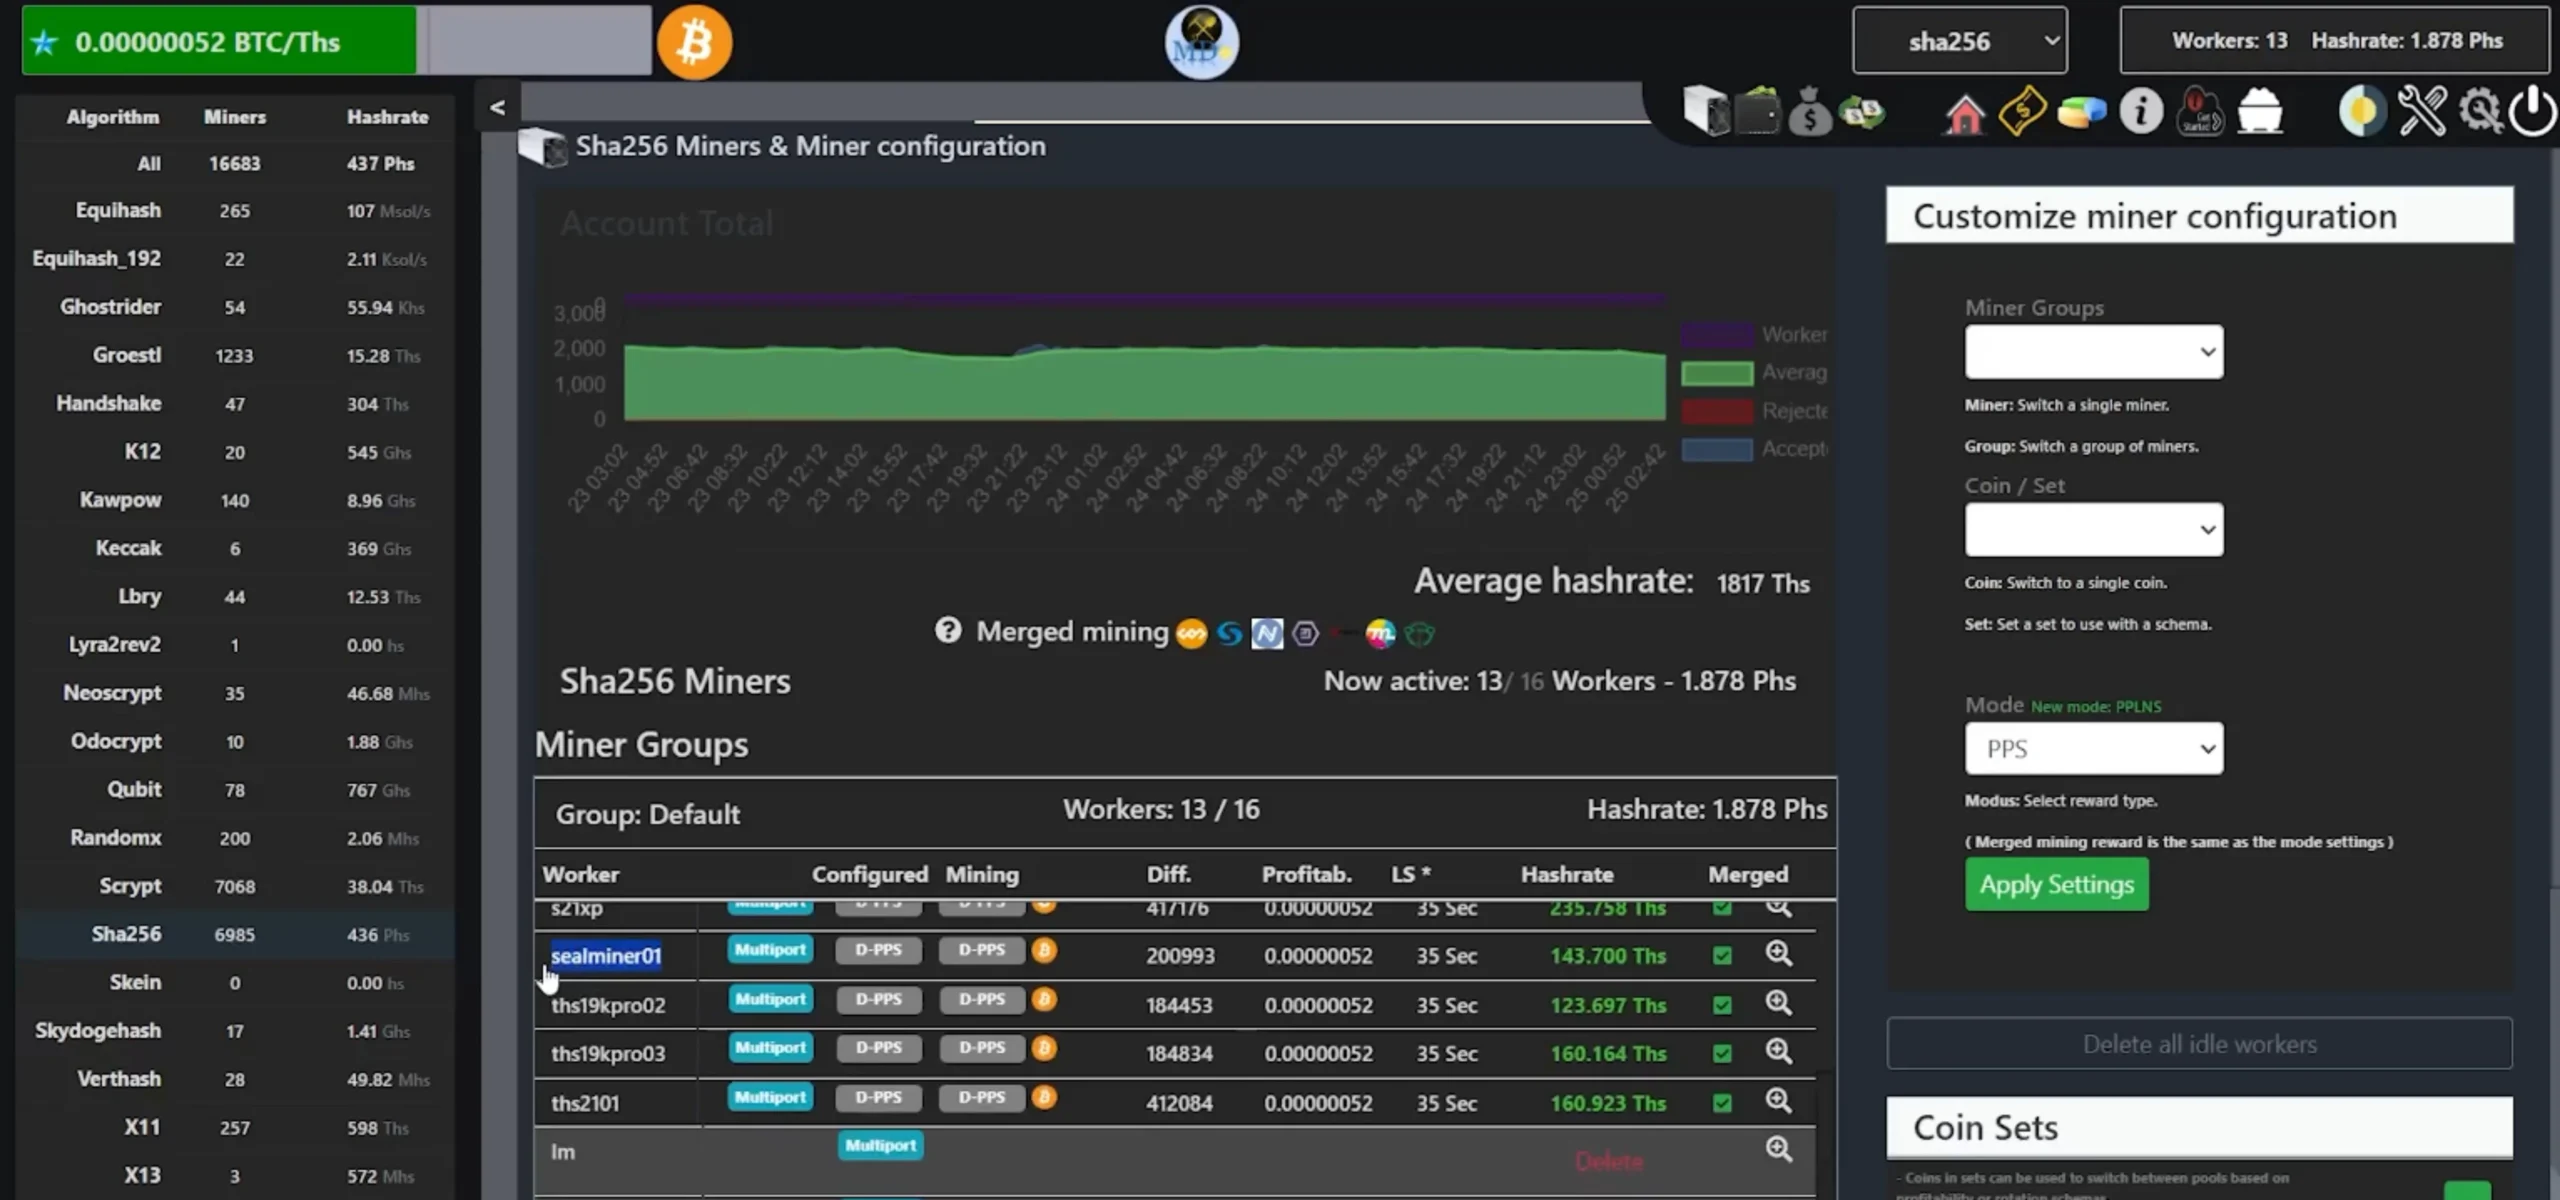Open the sha256 algorithm dropdown
The height and width of the screenshot is (1200, 2560).
1959,40
